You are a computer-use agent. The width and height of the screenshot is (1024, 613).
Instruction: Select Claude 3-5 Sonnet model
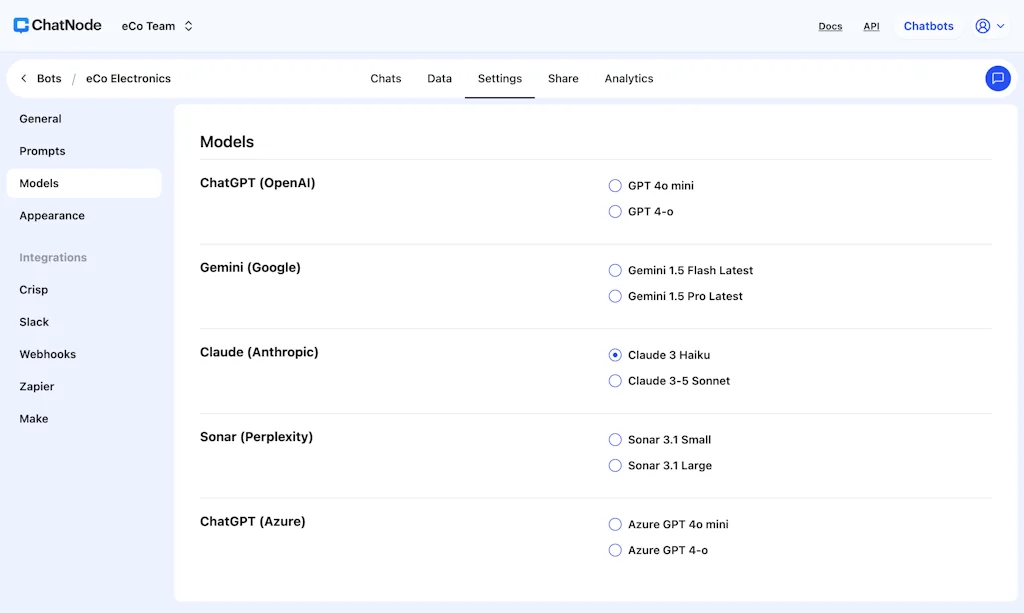(615, 380)
